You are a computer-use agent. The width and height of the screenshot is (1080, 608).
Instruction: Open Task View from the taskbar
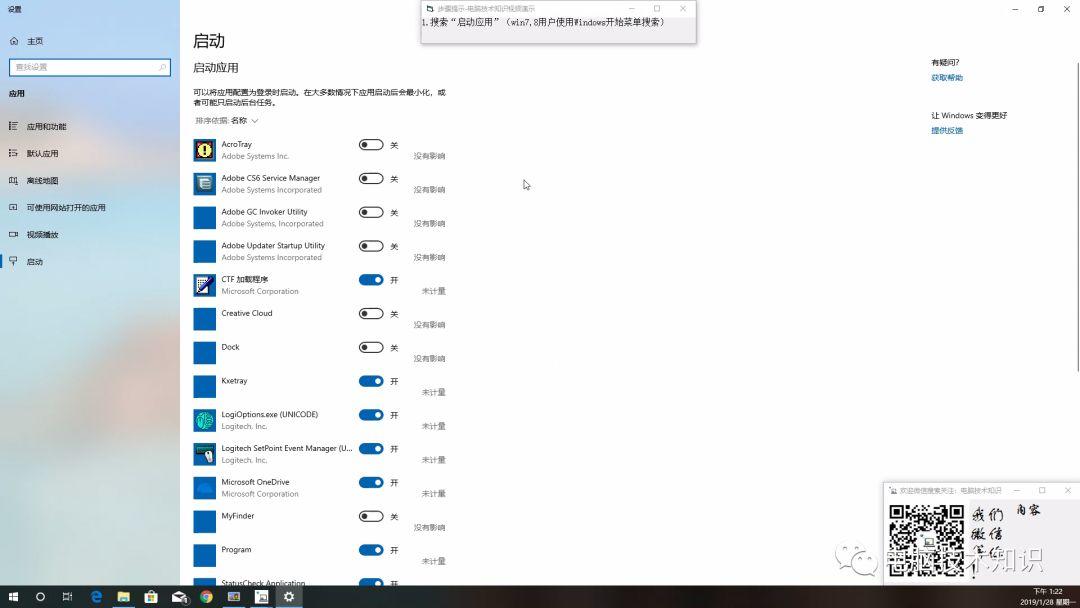[x=67, y=597]
